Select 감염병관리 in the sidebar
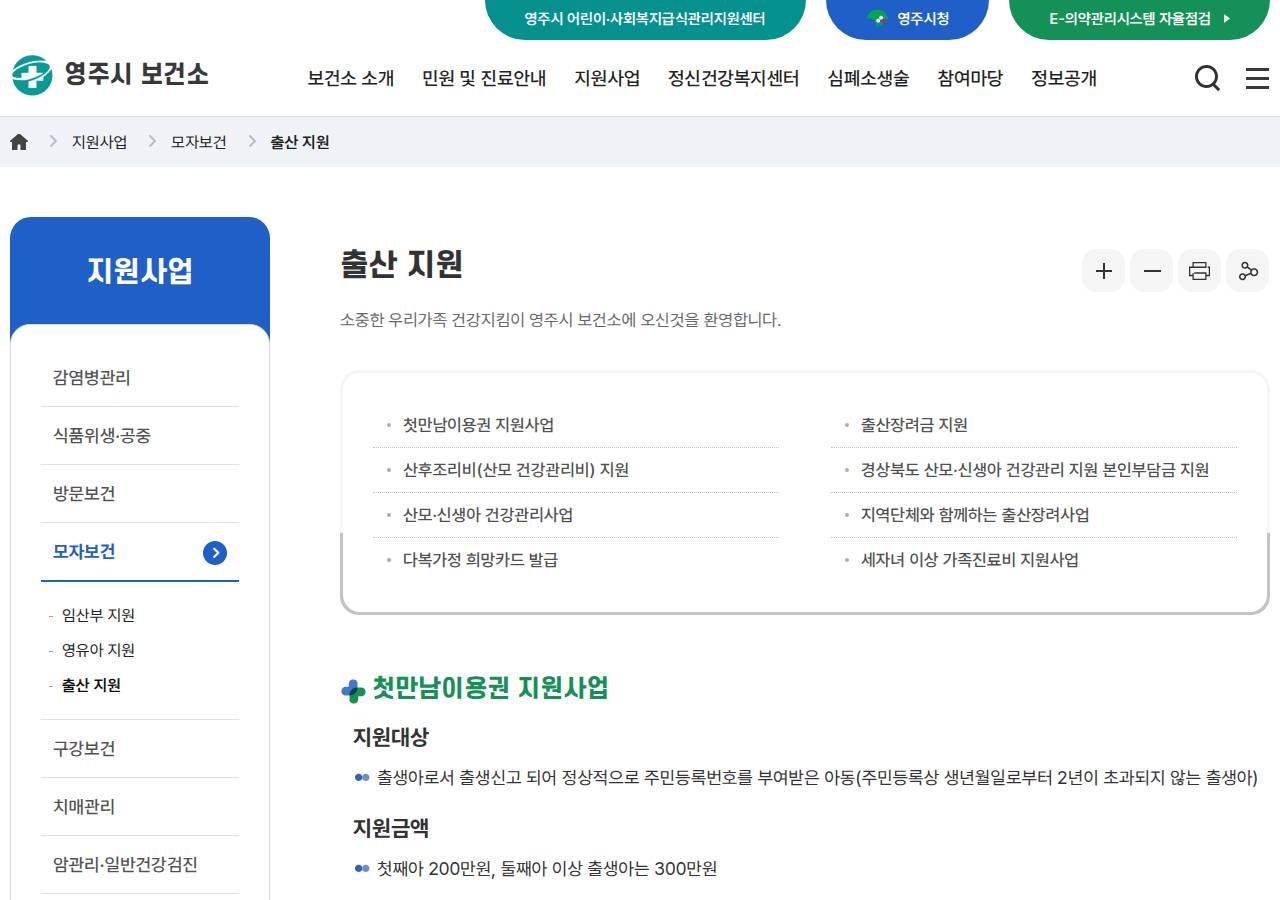Viewport: 1280px width, 900px height. [140, 378]
